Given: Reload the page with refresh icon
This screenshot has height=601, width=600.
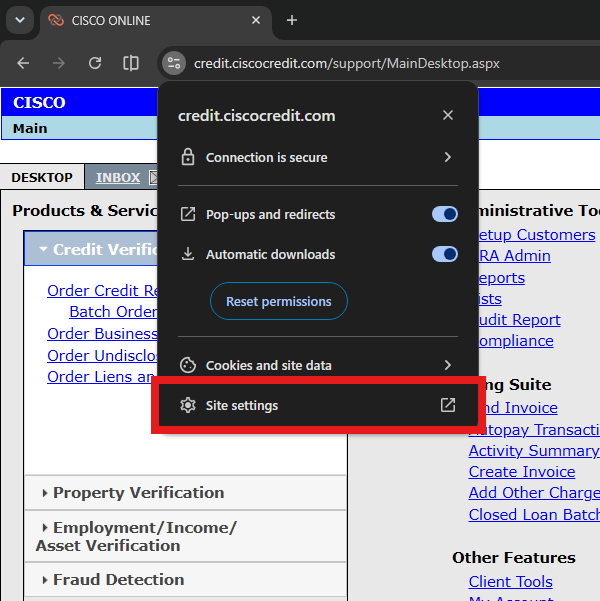Looking at the screenshot, I should pyautogui.click(x=95, y=63).
